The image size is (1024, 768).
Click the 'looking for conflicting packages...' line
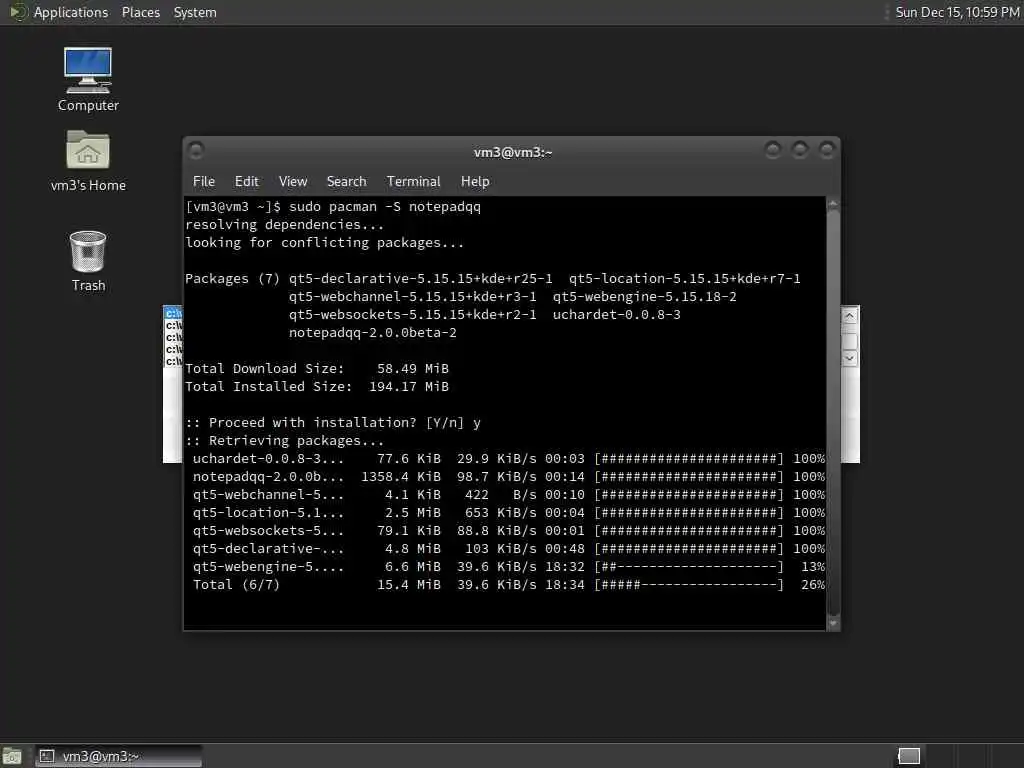325,243
